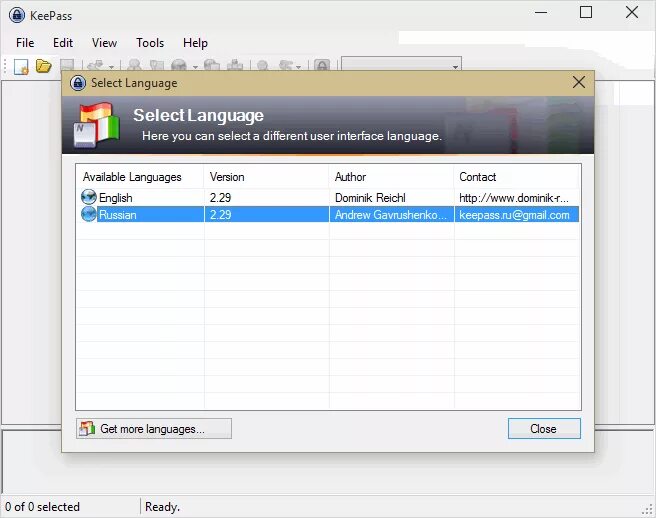This screenshot has height=518, width=656.
Task: Click the grayed Add Entry key icon
Action: [95, 65]
